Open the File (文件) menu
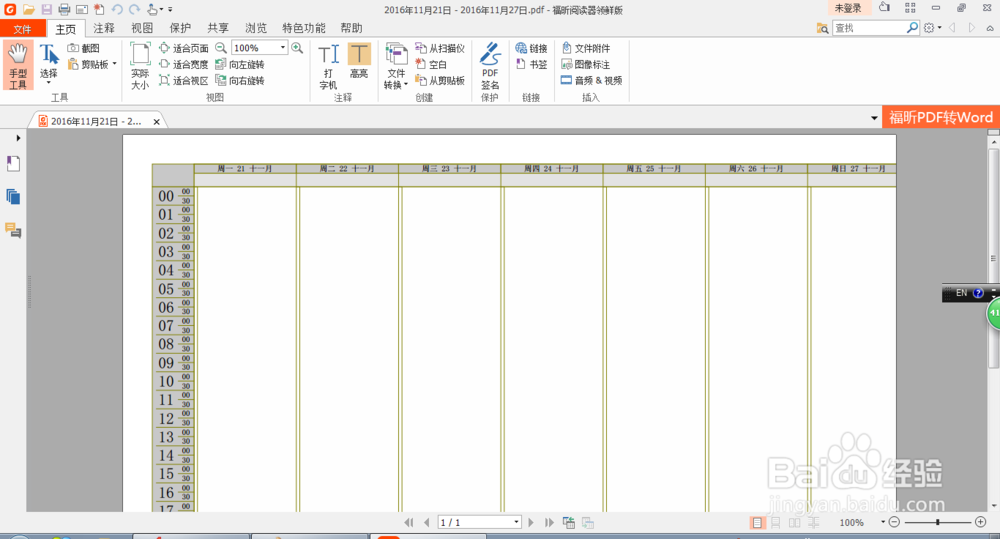The height and width of the screenshot is (539, 1000). coord(22,29)
